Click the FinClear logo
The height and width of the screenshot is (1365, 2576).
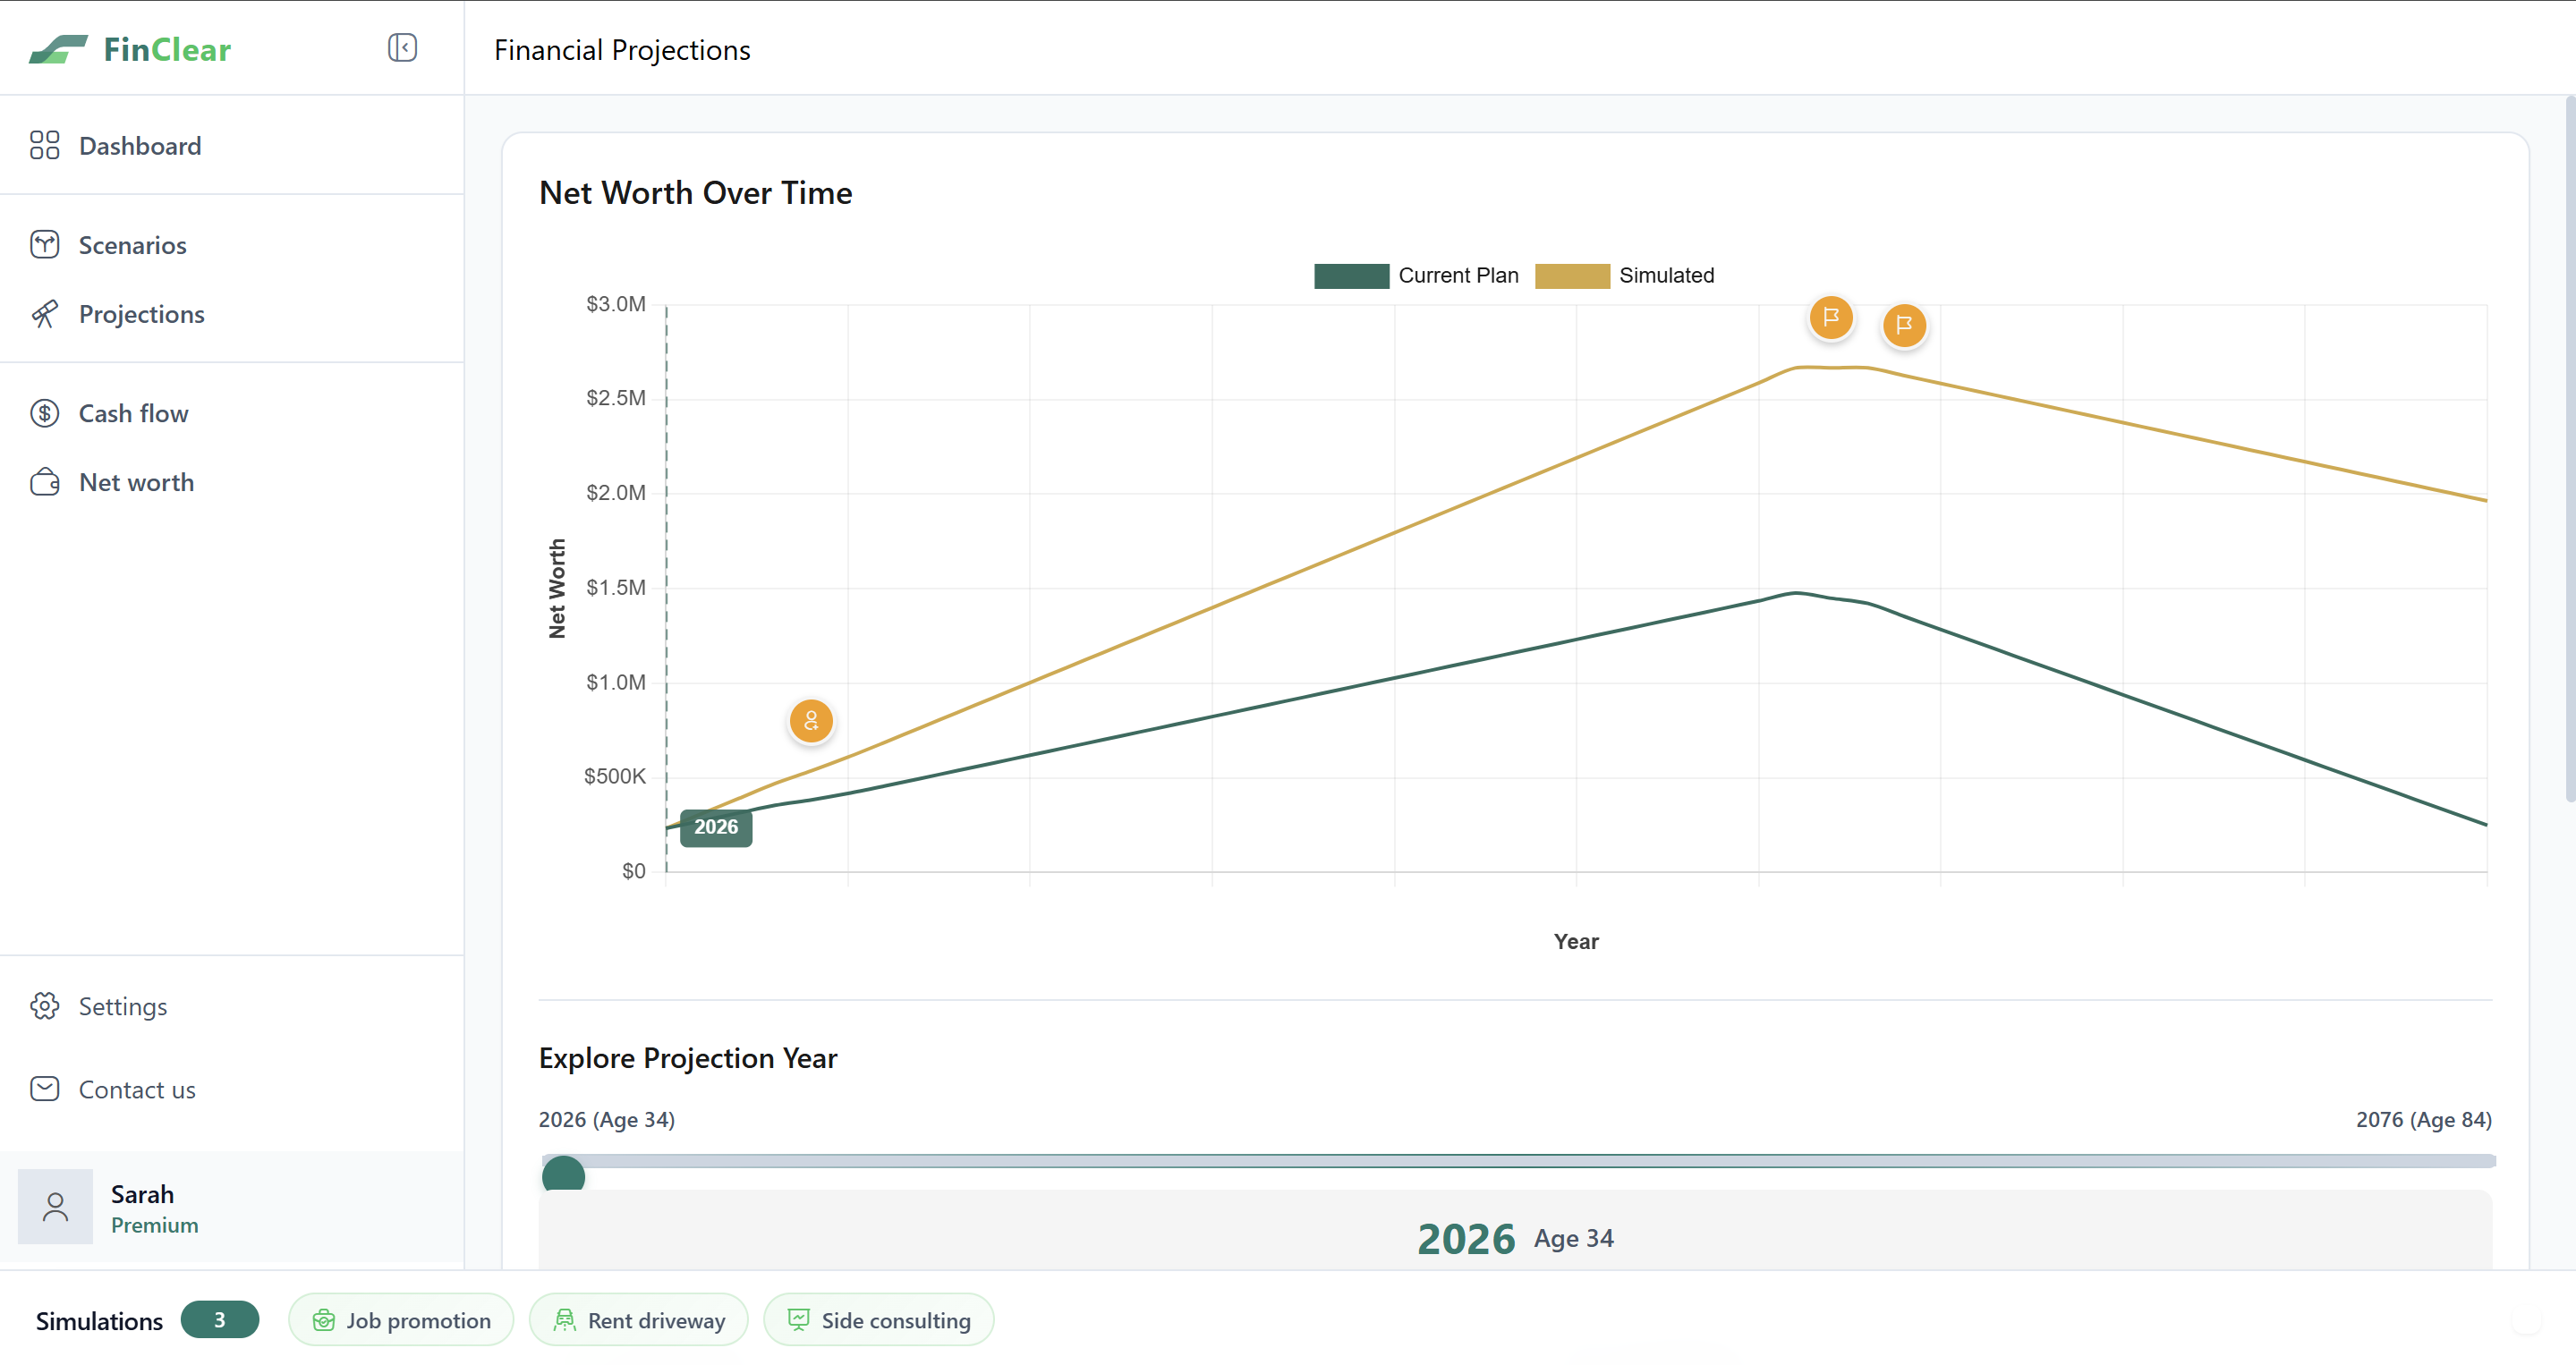(130, 49)
